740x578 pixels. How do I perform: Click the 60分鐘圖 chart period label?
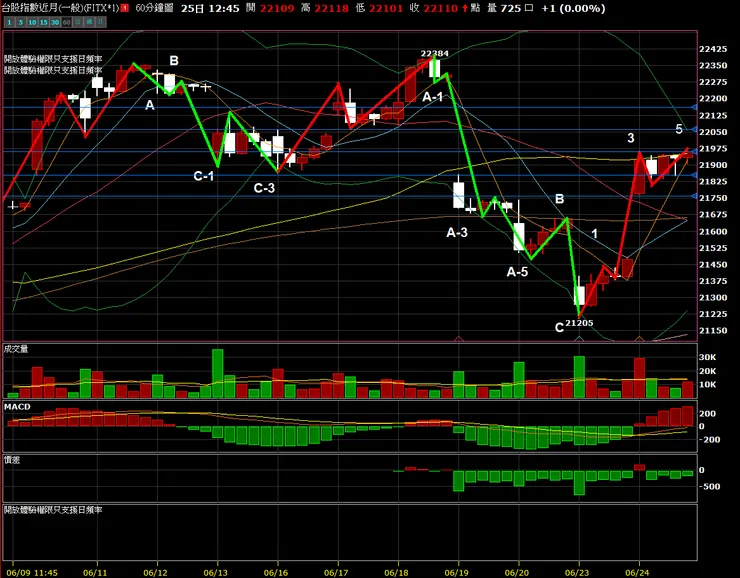[154, 8]
